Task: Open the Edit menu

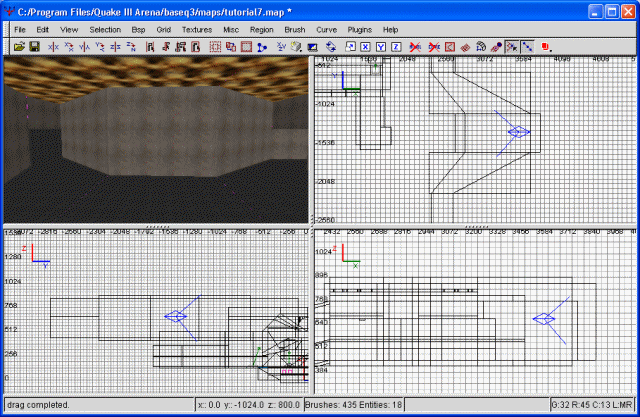Action: click(42, 30)
